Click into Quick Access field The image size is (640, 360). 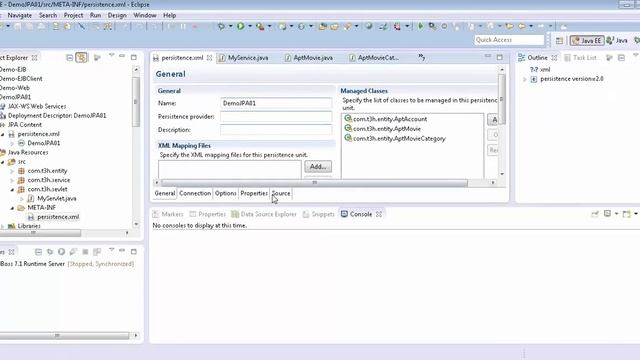509,40
